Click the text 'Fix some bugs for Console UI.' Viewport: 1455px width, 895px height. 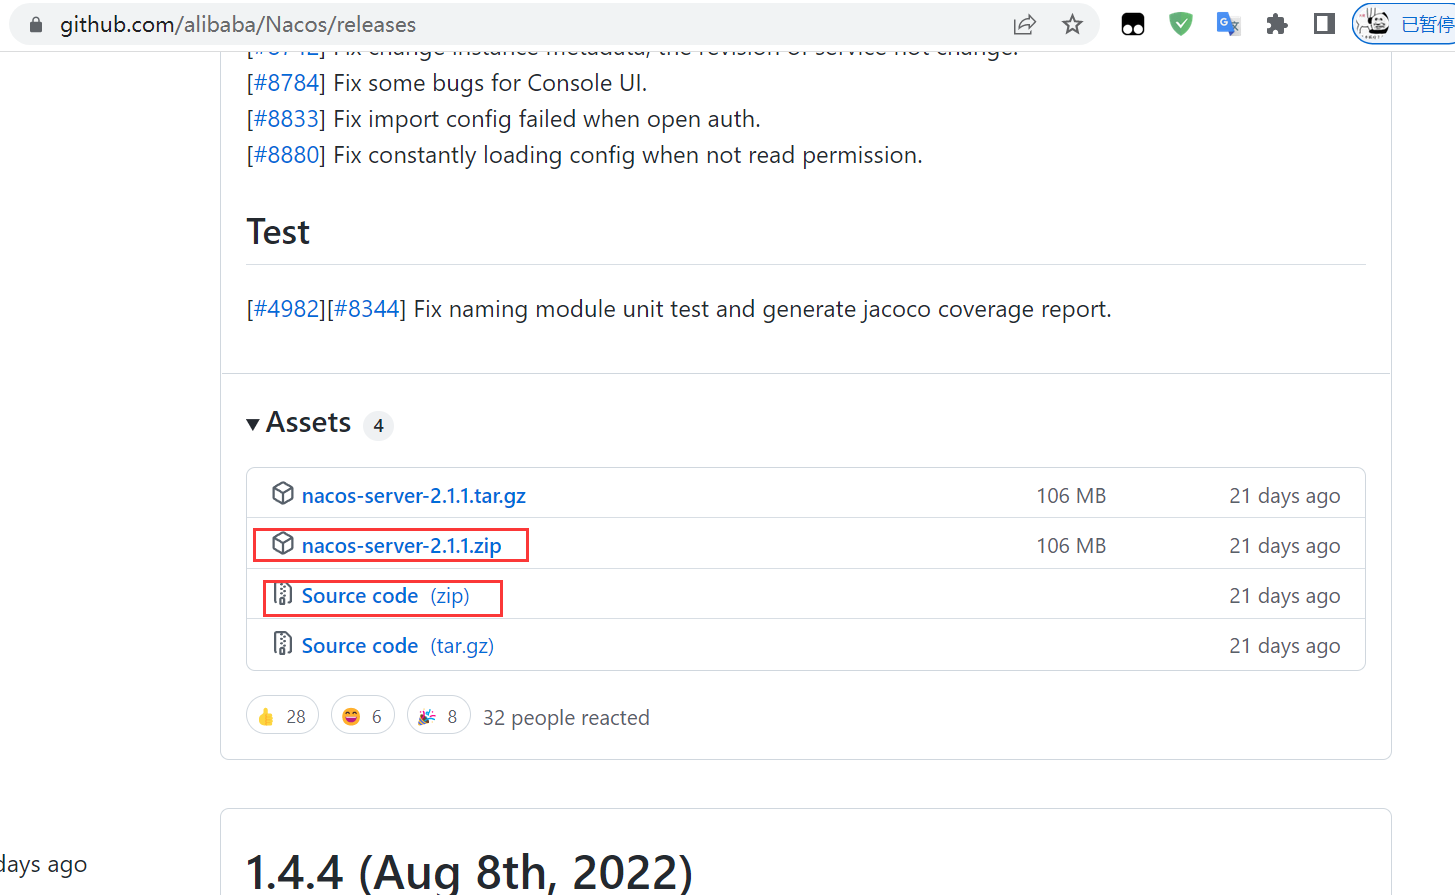(490, 83)
